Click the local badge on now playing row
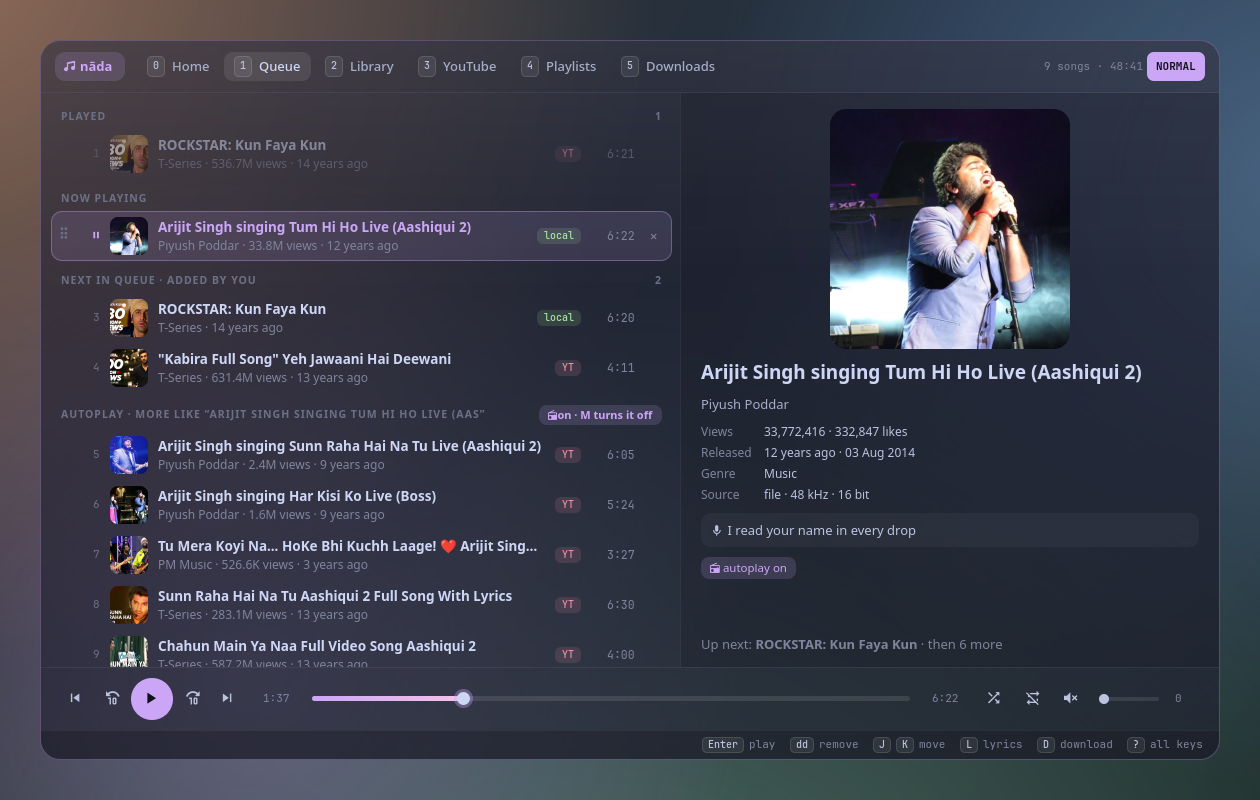The image size is (1260, 800). click(559, 236)
